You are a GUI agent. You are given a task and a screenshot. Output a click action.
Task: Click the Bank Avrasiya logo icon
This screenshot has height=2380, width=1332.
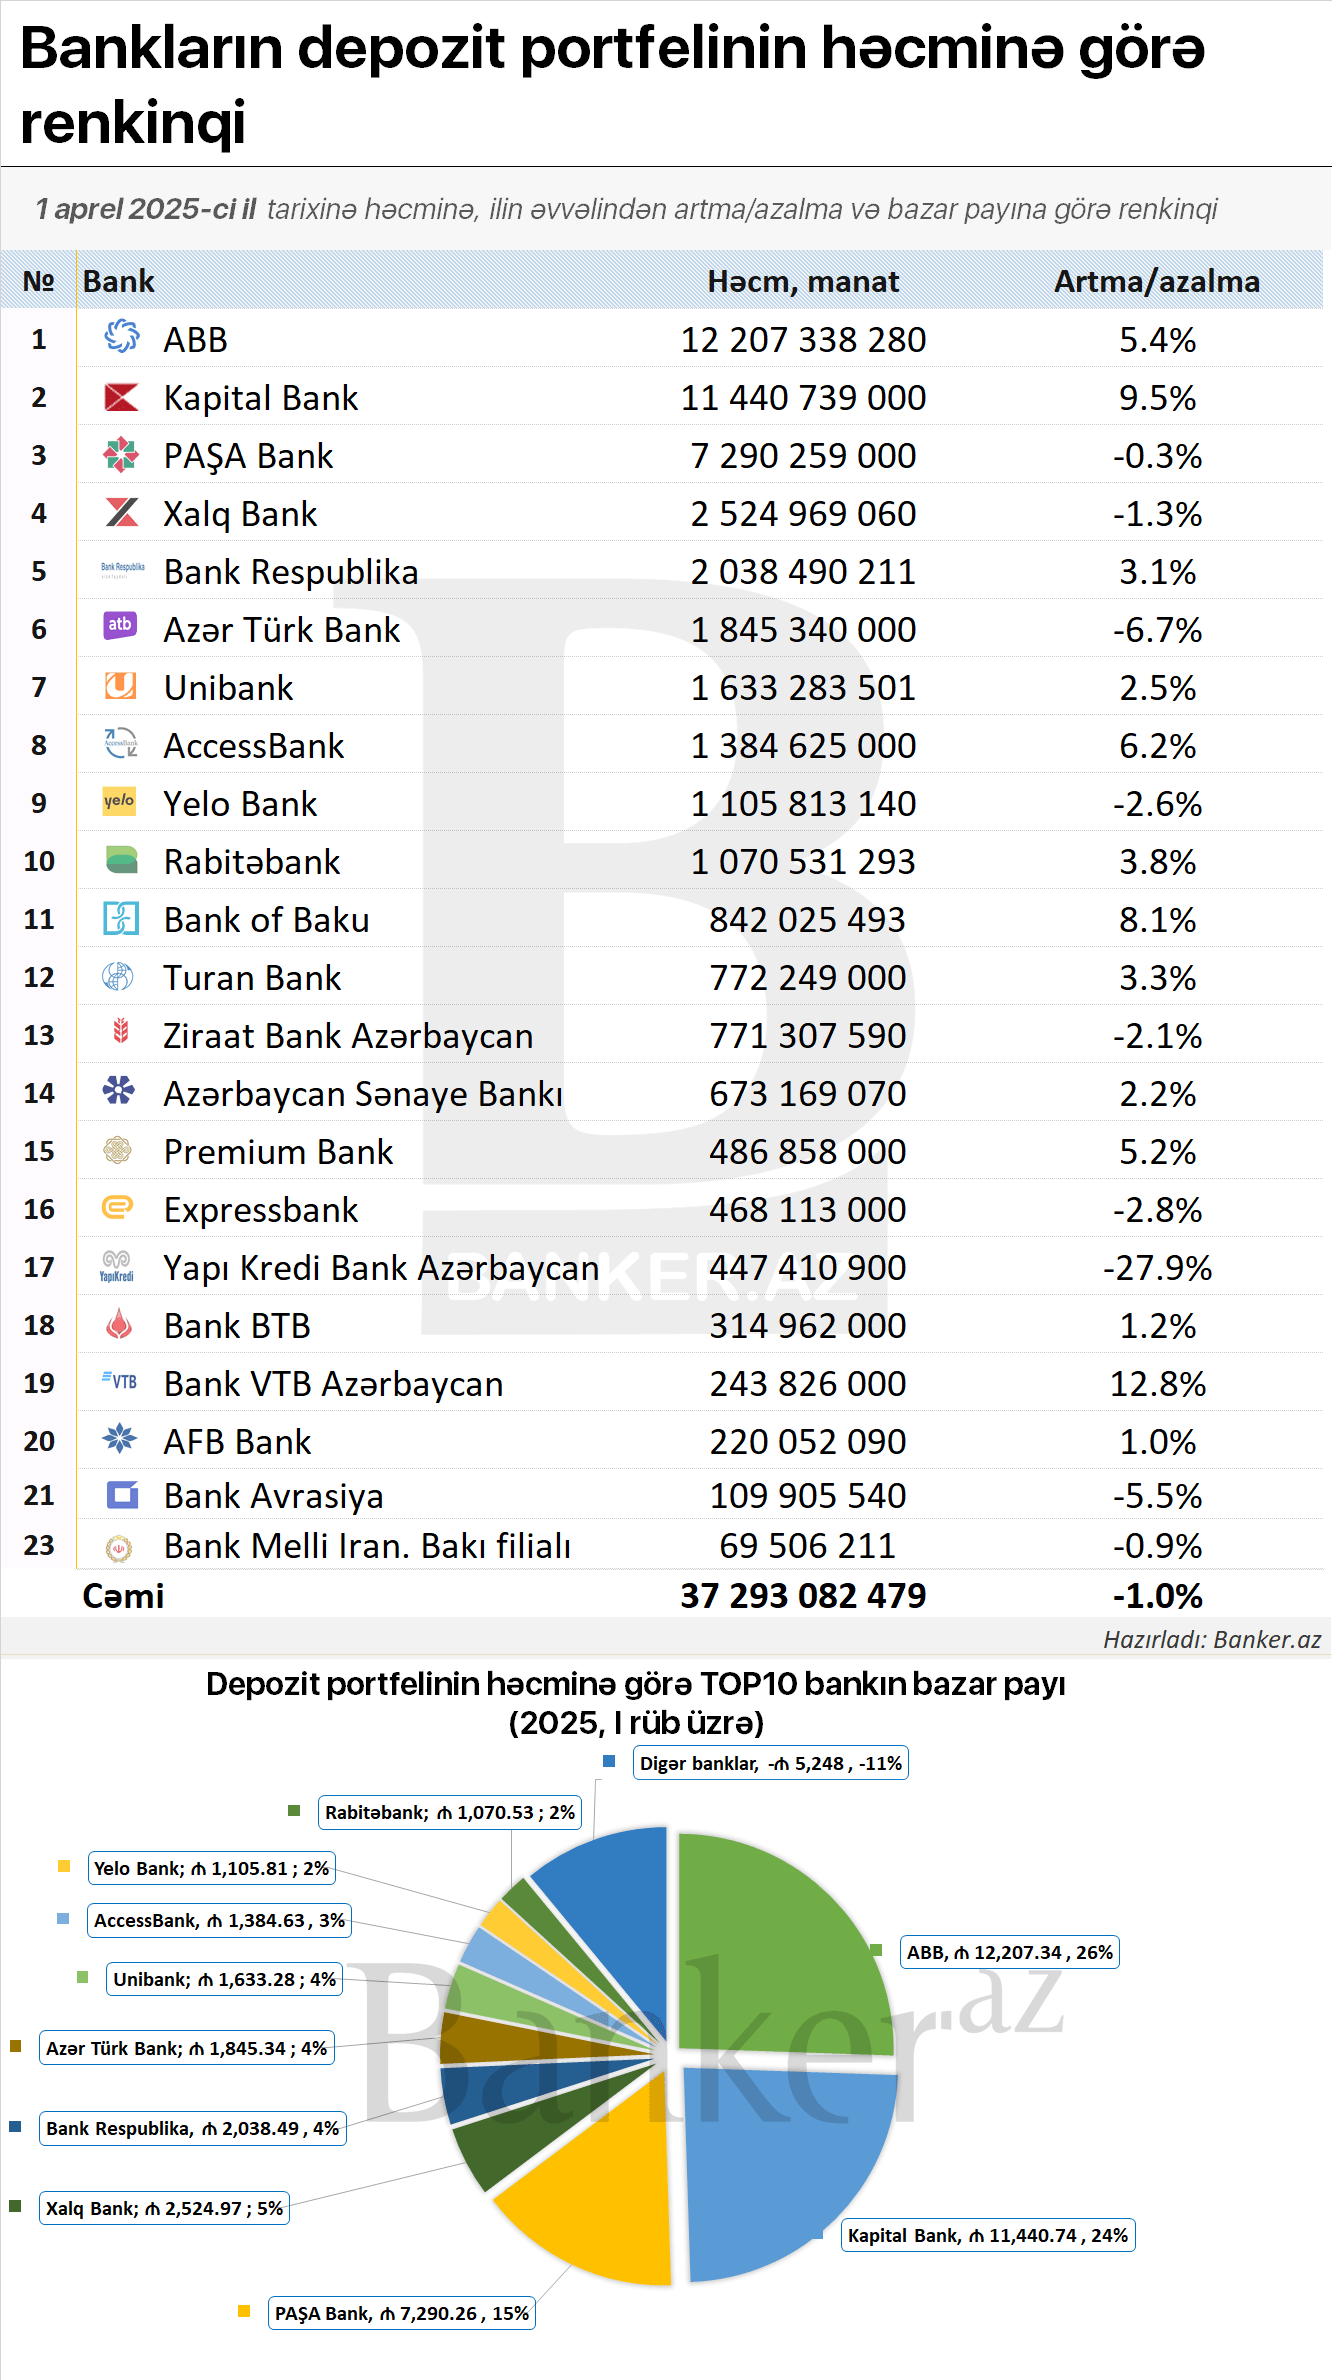pyautogui.click(x=122, y=1494)
